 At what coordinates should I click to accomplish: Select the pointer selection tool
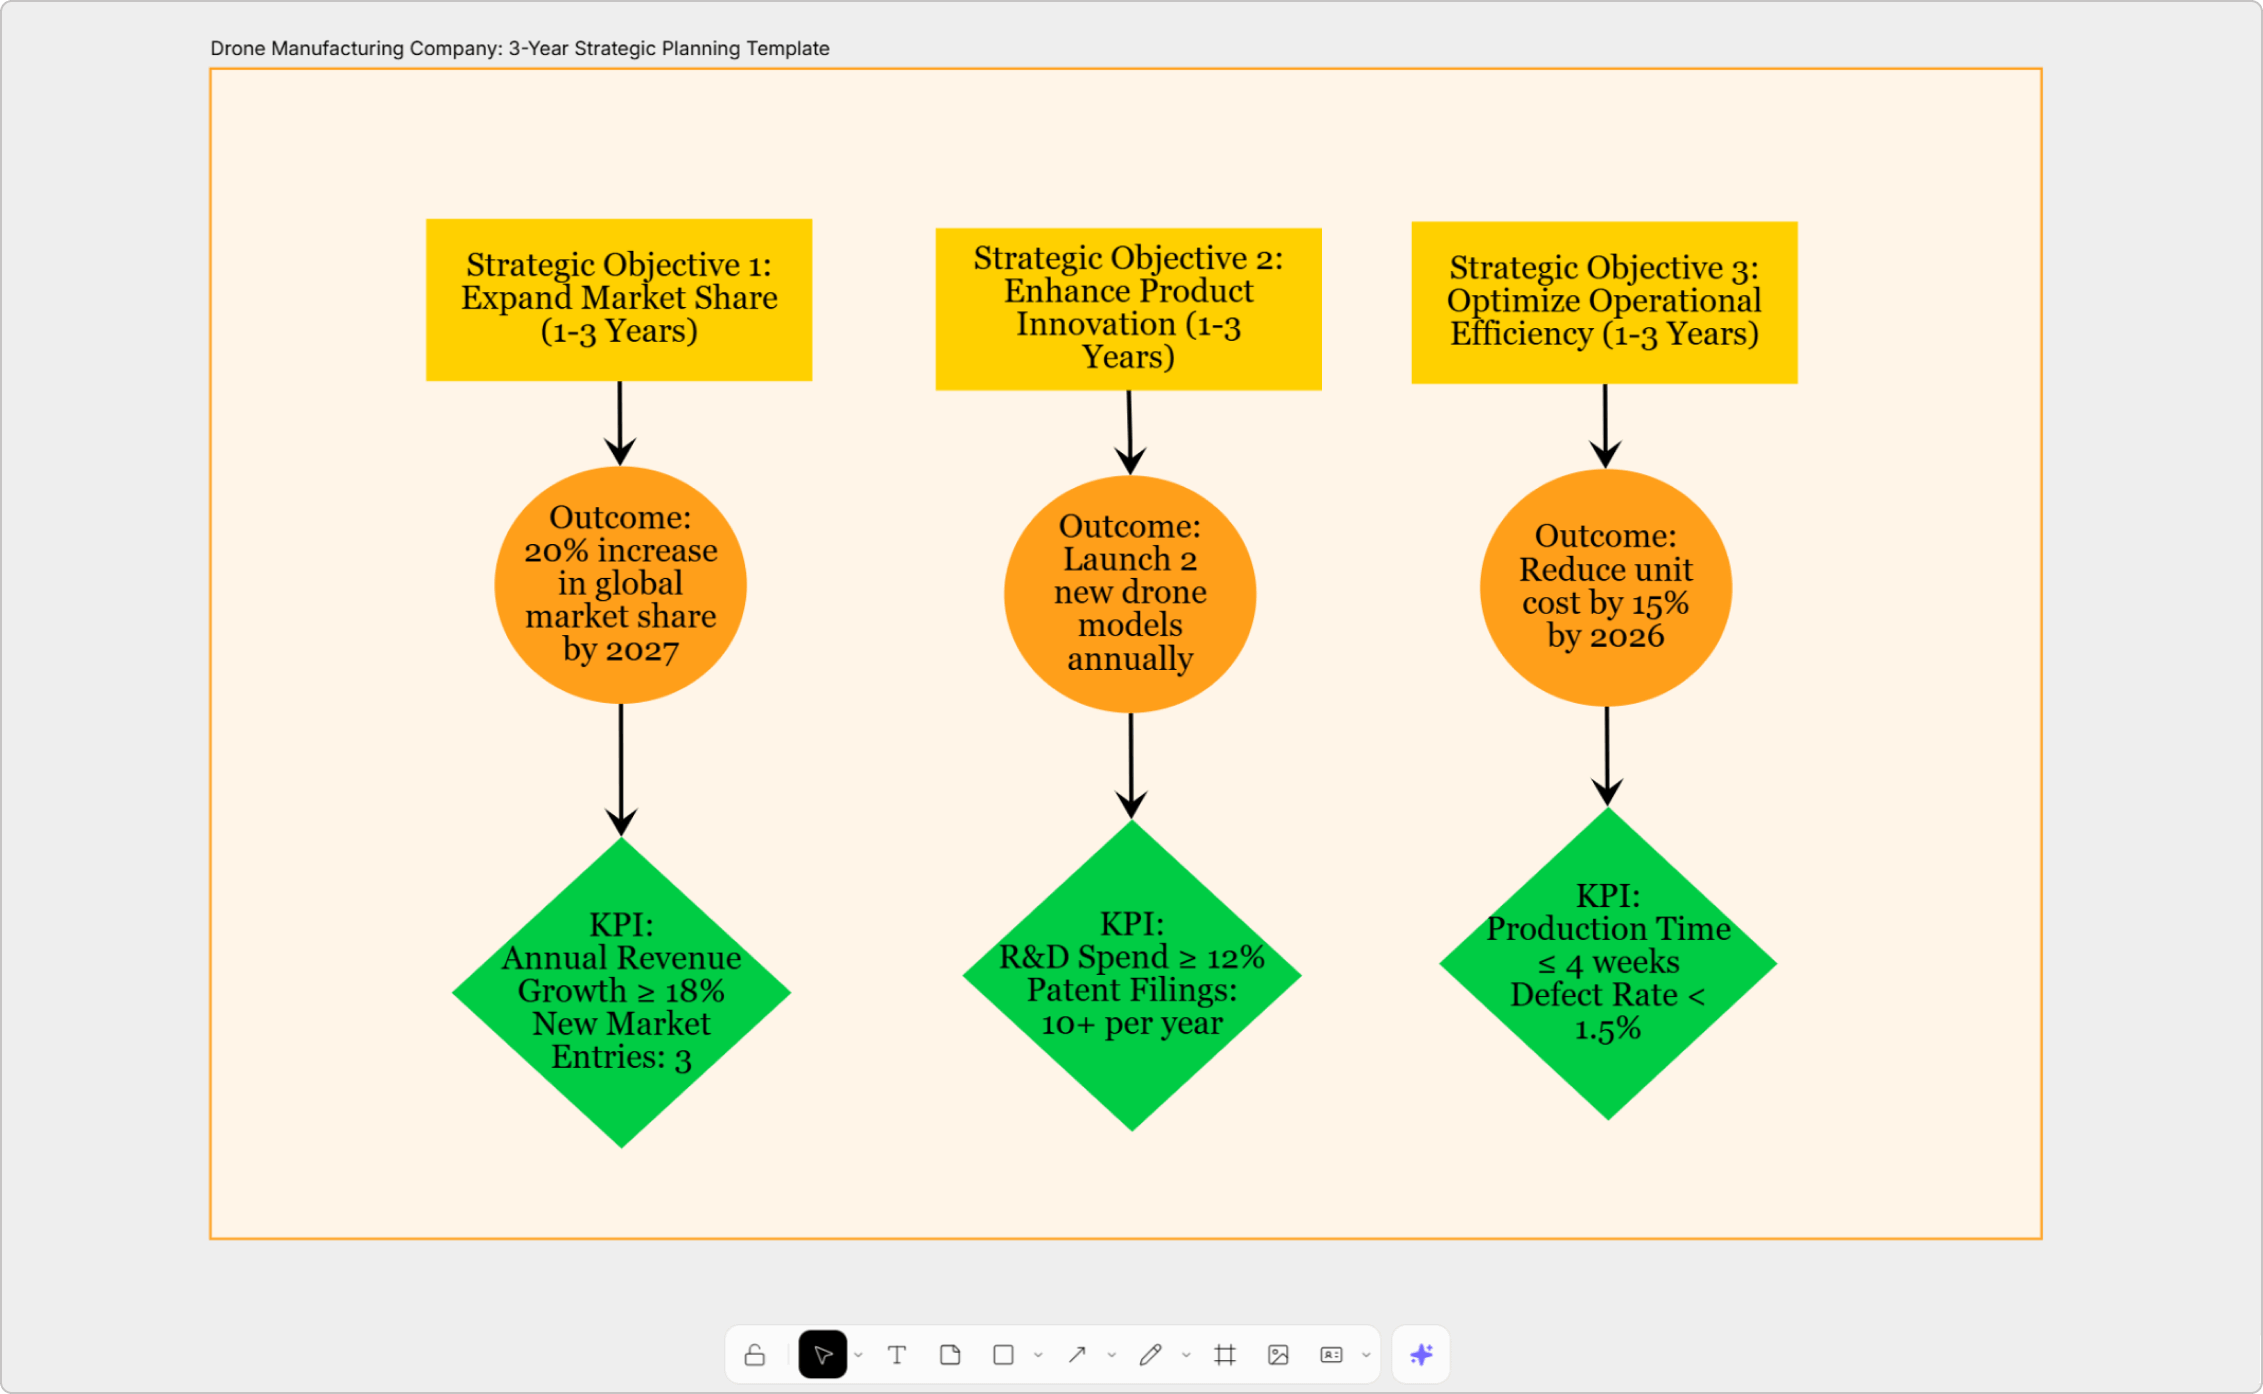822,1355
